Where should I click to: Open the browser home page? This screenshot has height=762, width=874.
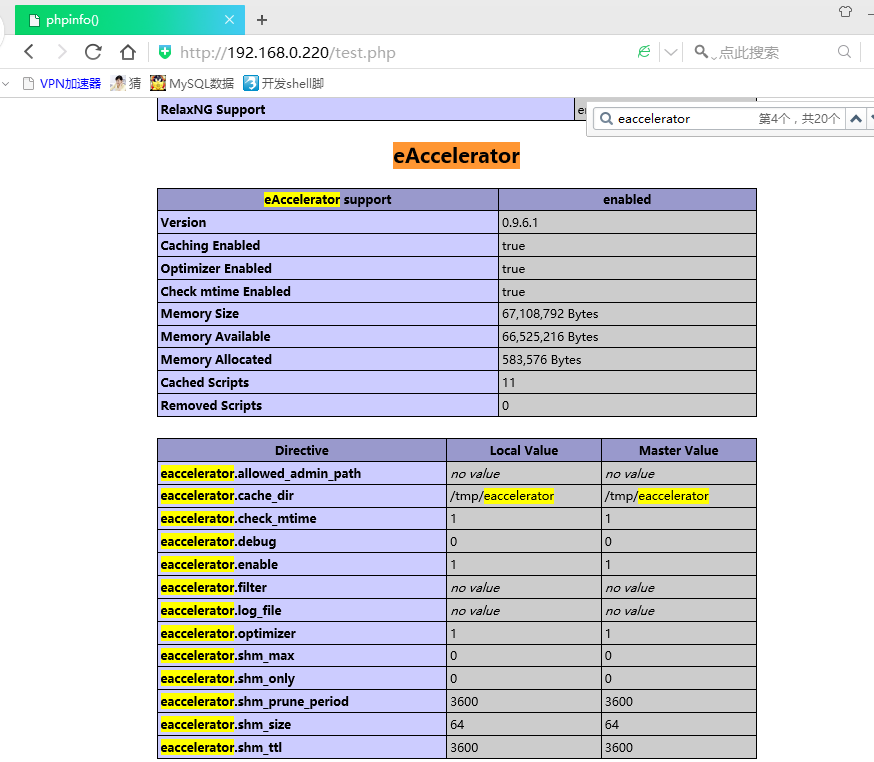click(128, 52)
